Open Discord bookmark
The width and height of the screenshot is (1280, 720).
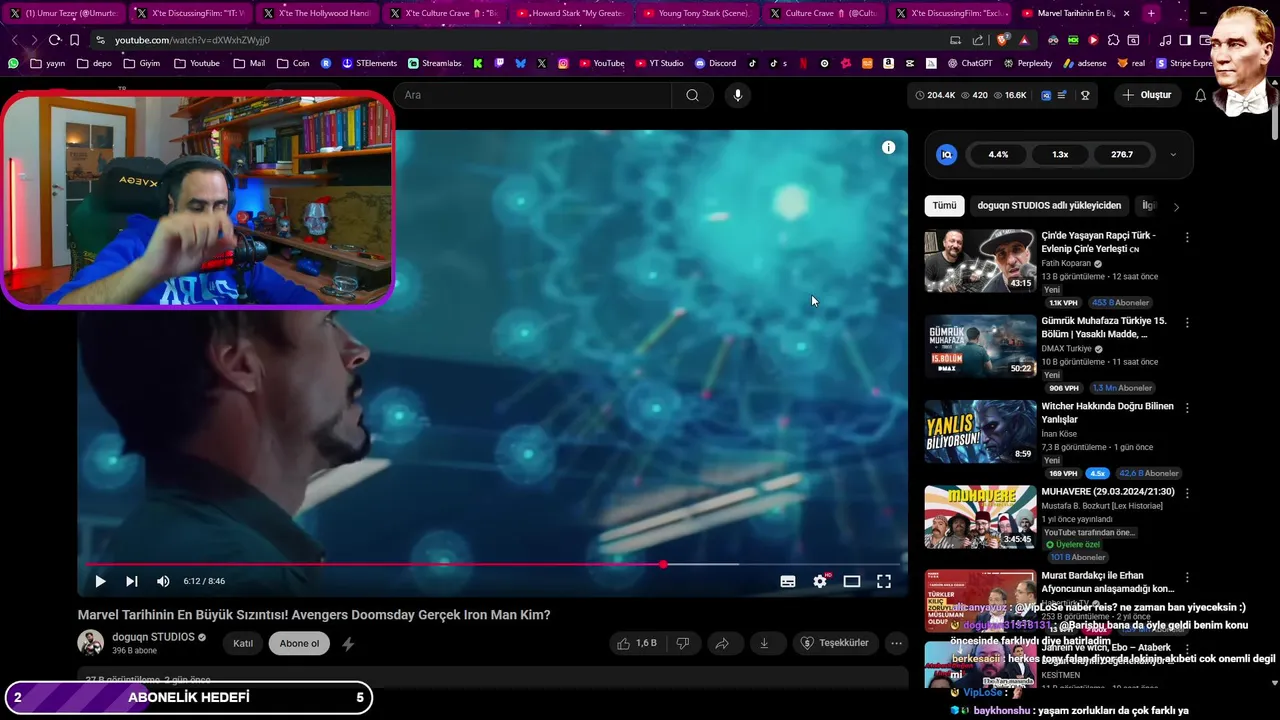715,63
